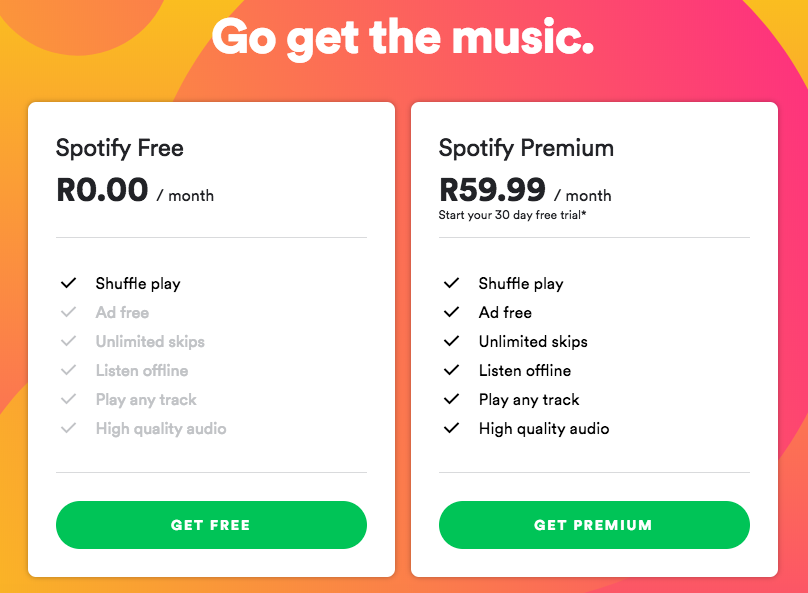Select the Spotify Free plan title

coord(120,149)
